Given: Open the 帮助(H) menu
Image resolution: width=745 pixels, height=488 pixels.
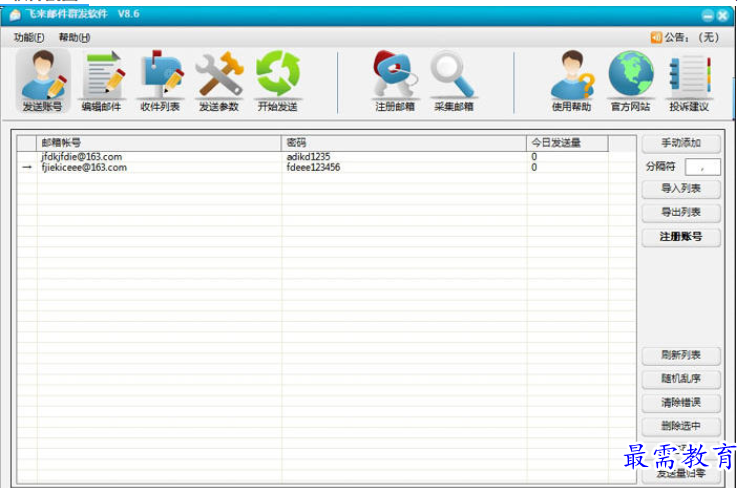Looking at the screenshot, I should [x=74, y=37].
